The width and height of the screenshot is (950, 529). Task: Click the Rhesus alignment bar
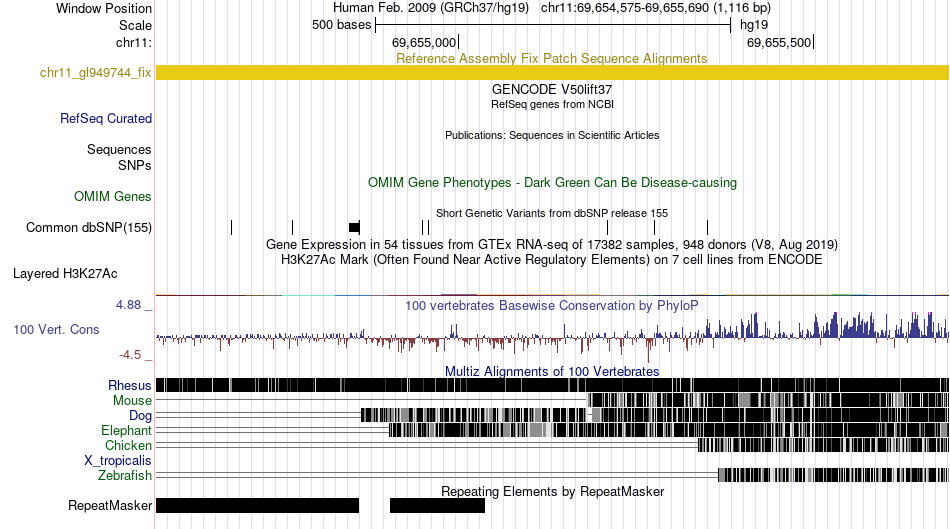click(x=552, y=385)
